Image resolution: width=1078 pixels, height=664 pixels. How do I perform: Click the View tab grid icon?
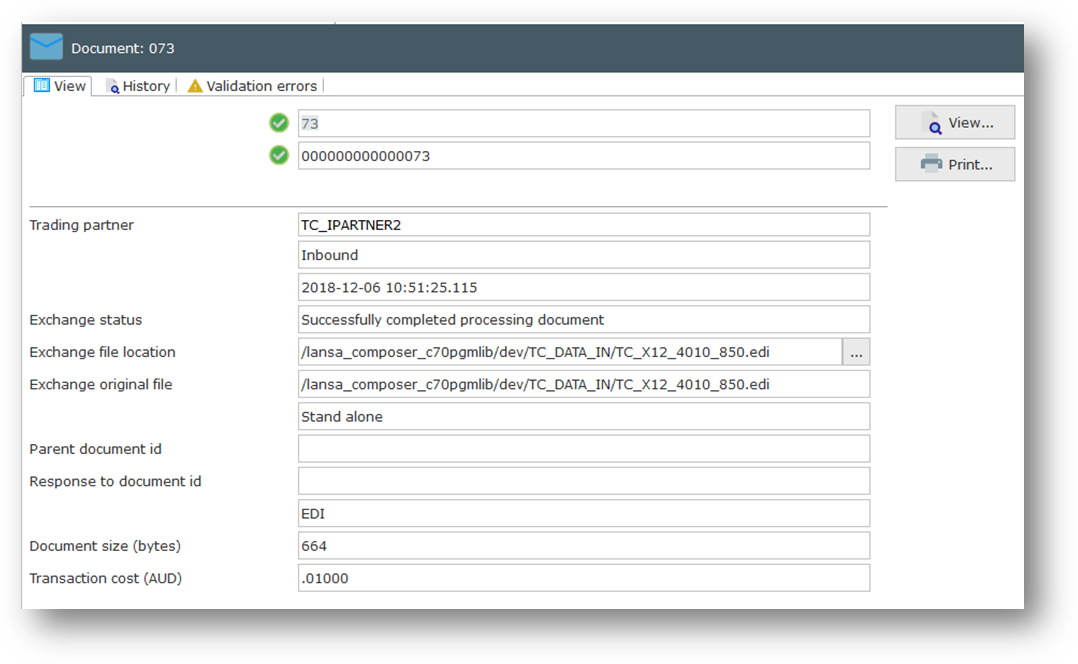pyautogui.click(x=42, y=86)
